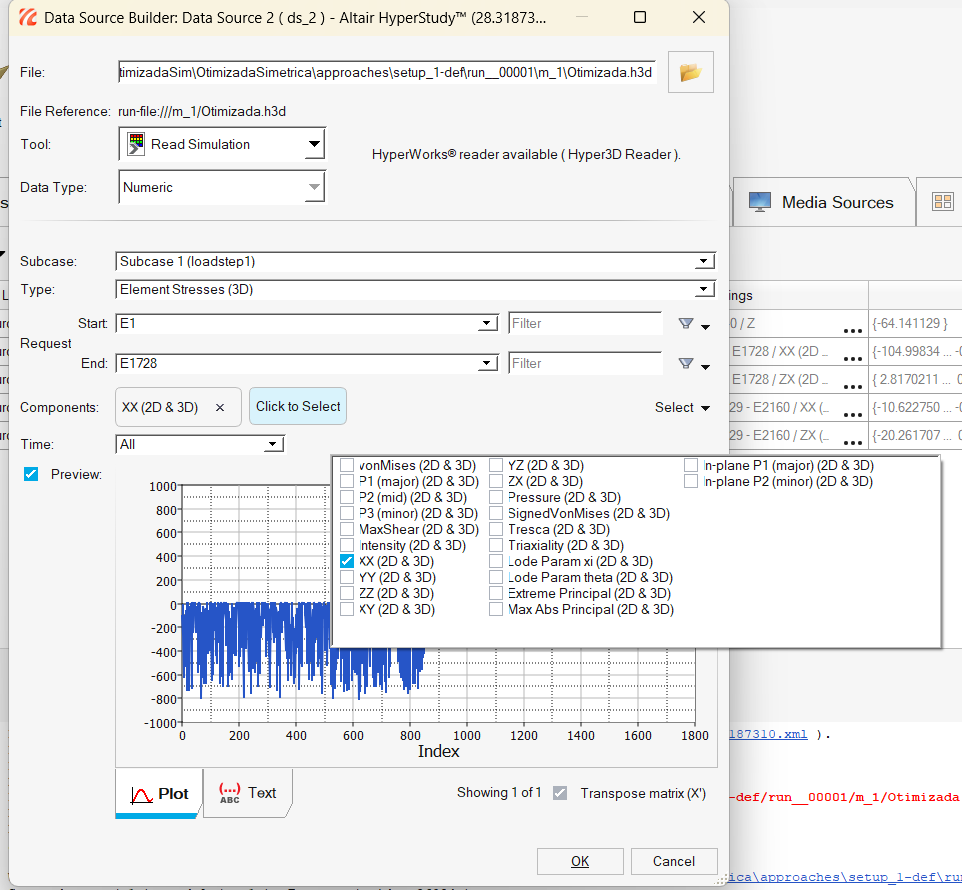Open the file browse folder icon
The image size is (962, 890).
point(690,72)
